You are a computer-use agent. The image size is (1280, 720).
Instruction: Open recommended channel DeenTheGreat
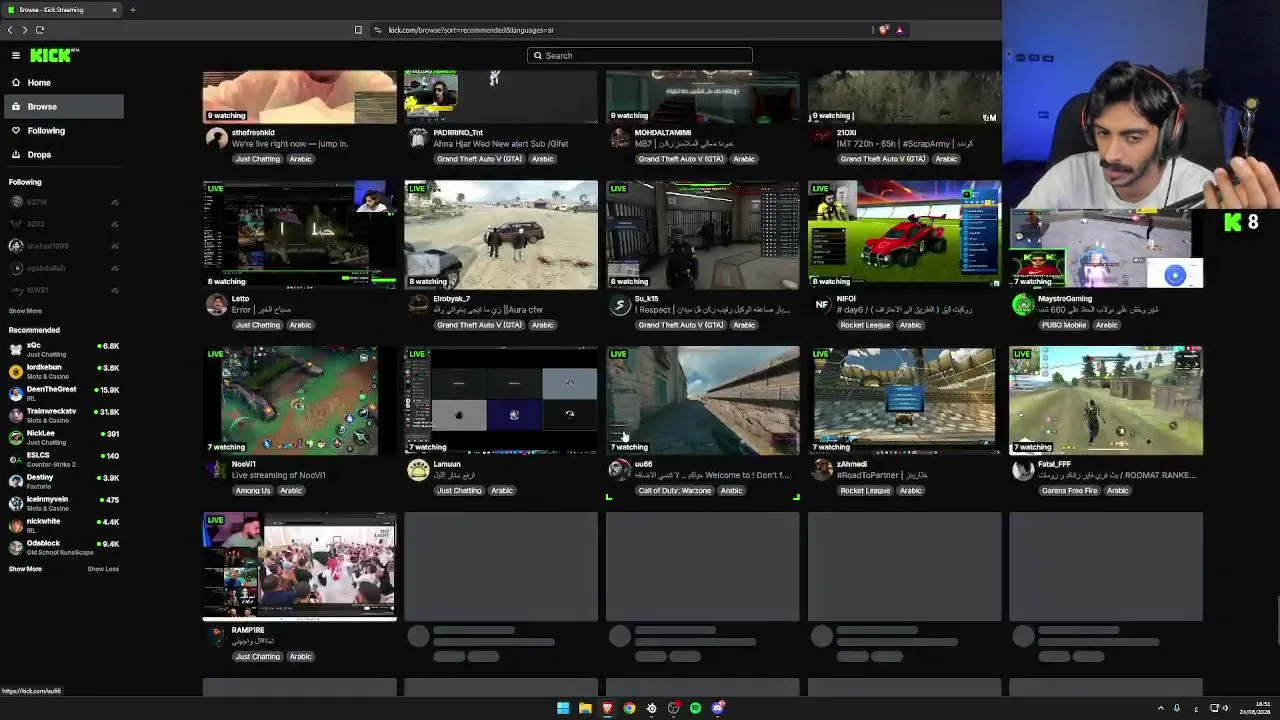(62, 393)
